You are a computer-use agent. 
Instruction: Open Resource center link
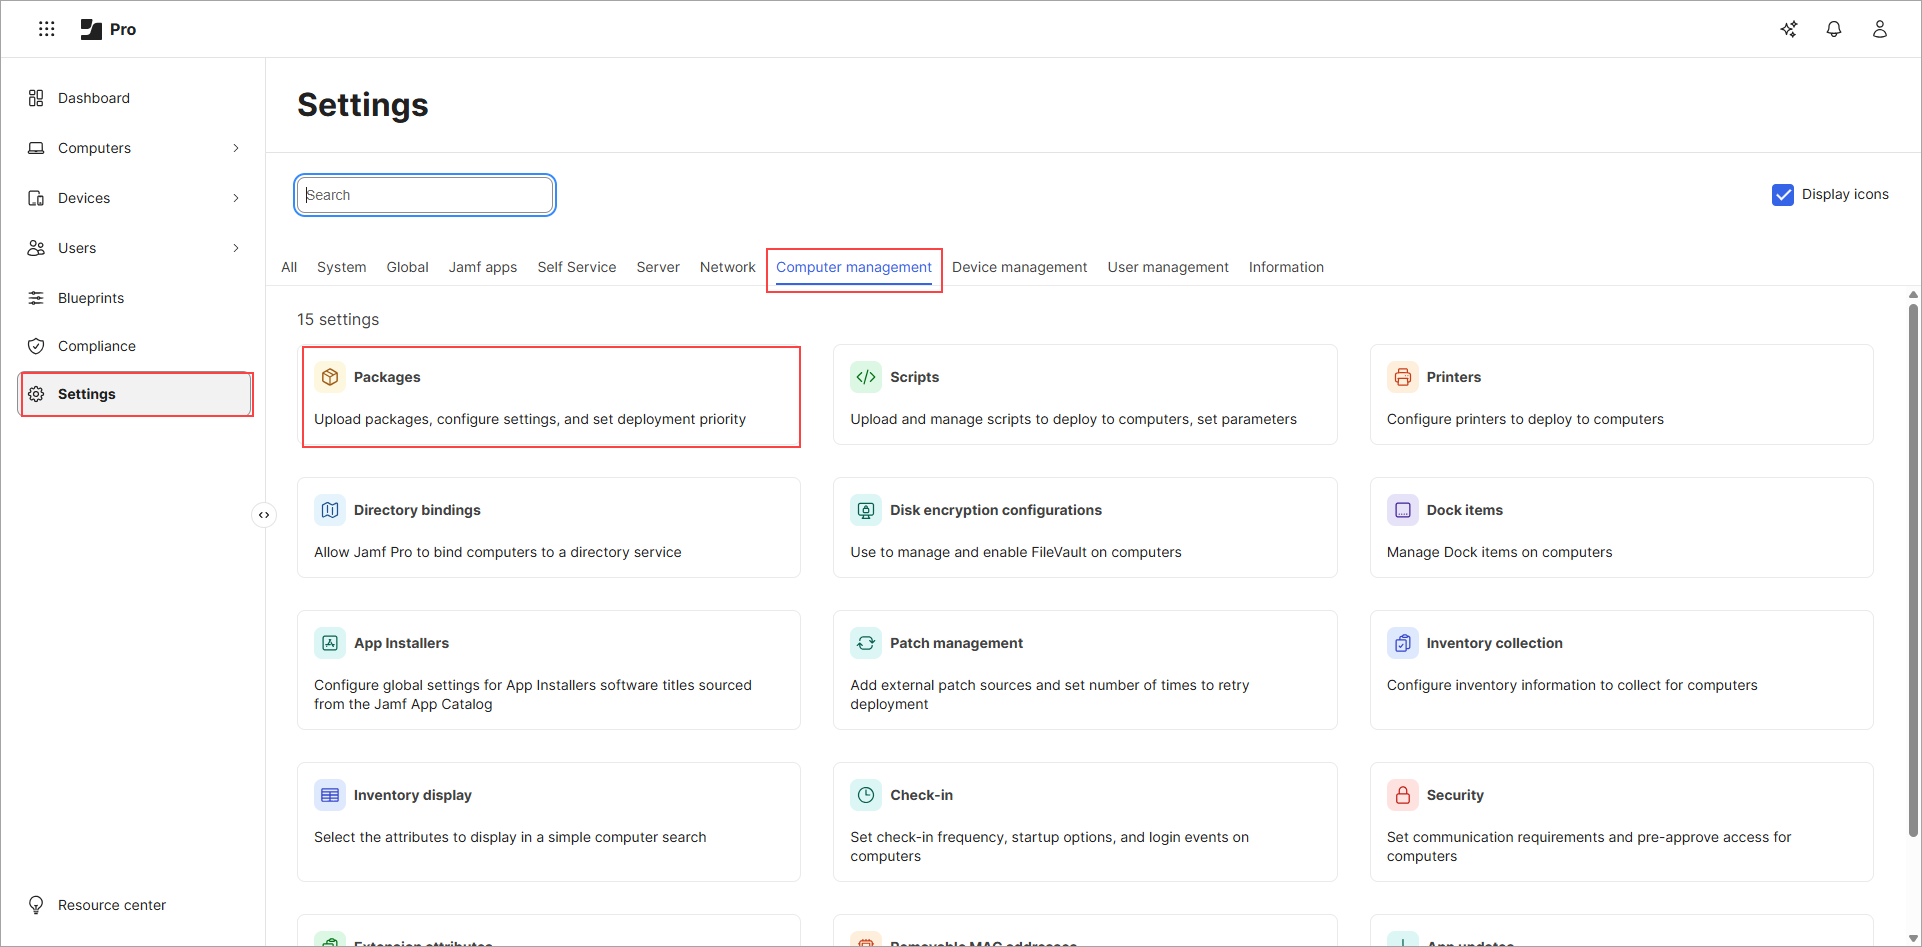(x=112, y=905)
